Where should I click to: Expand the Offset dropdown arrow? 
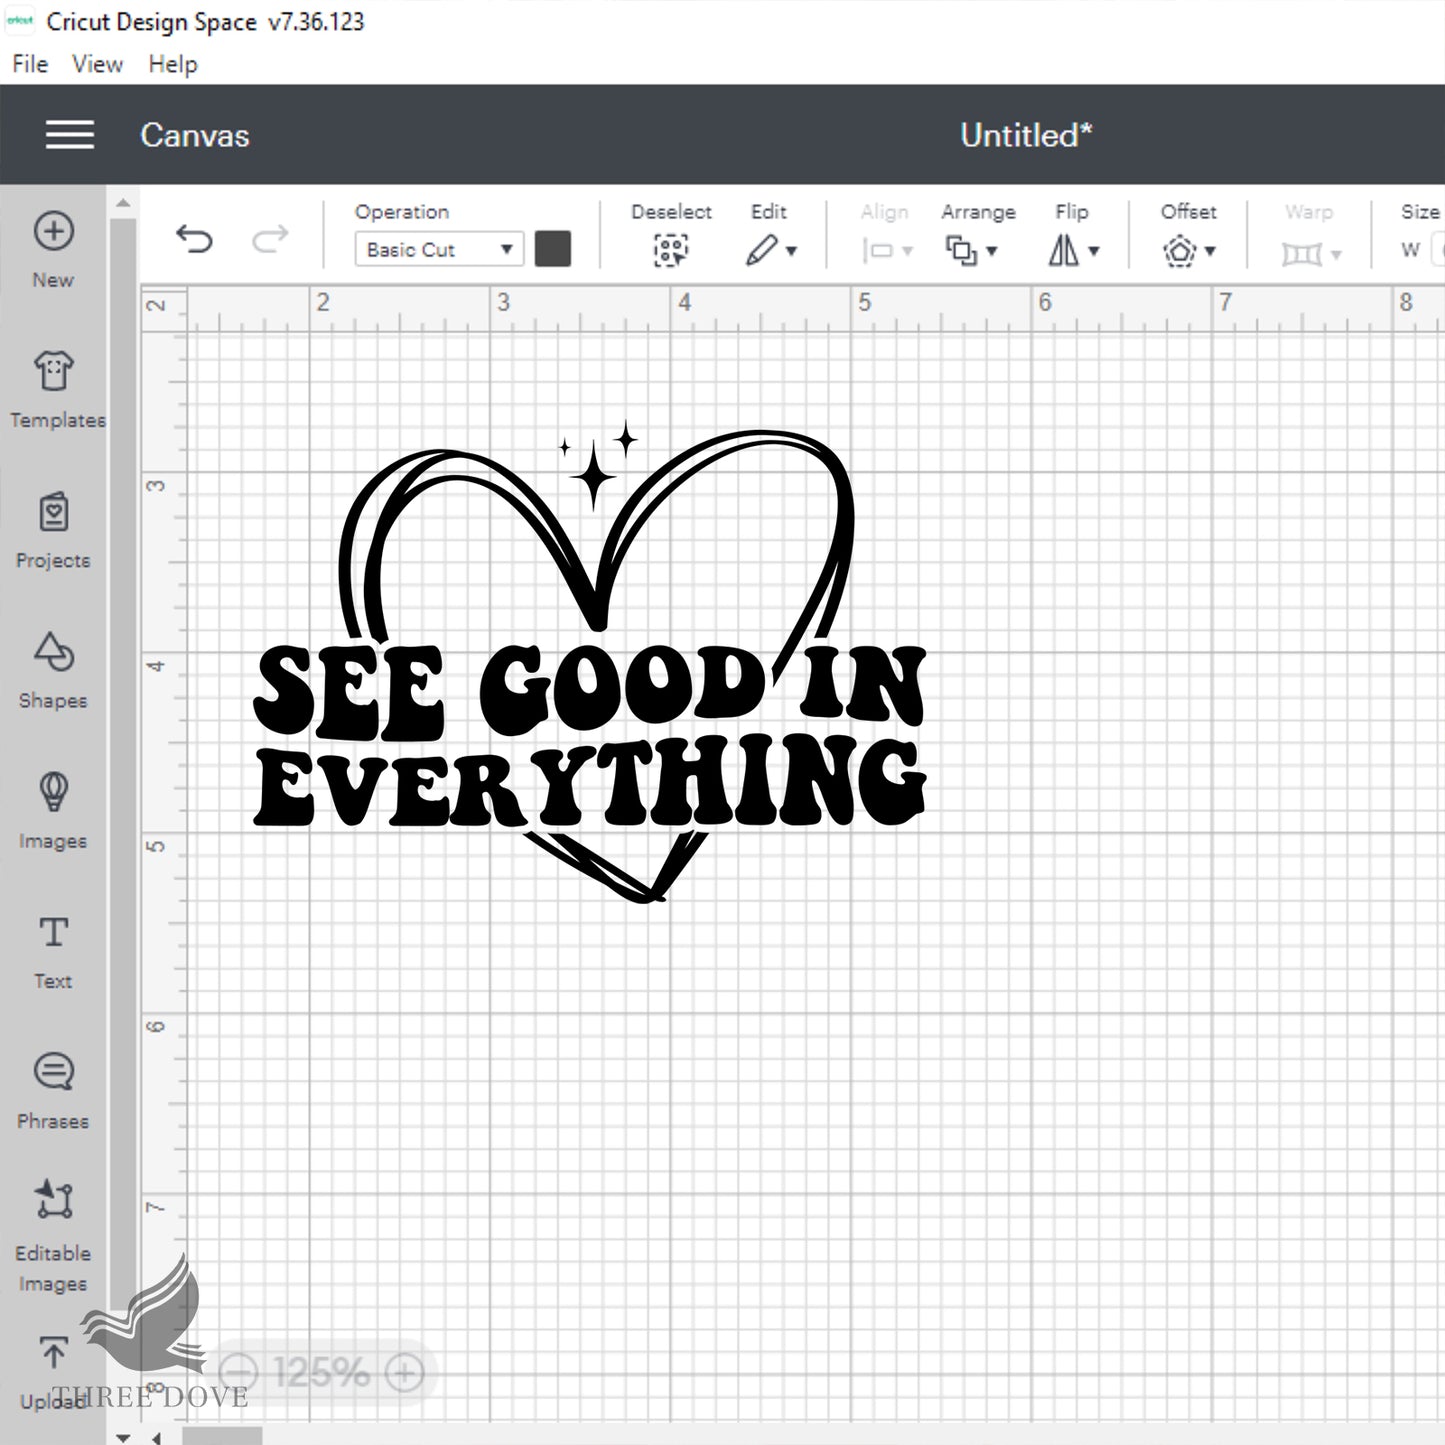1210,251
